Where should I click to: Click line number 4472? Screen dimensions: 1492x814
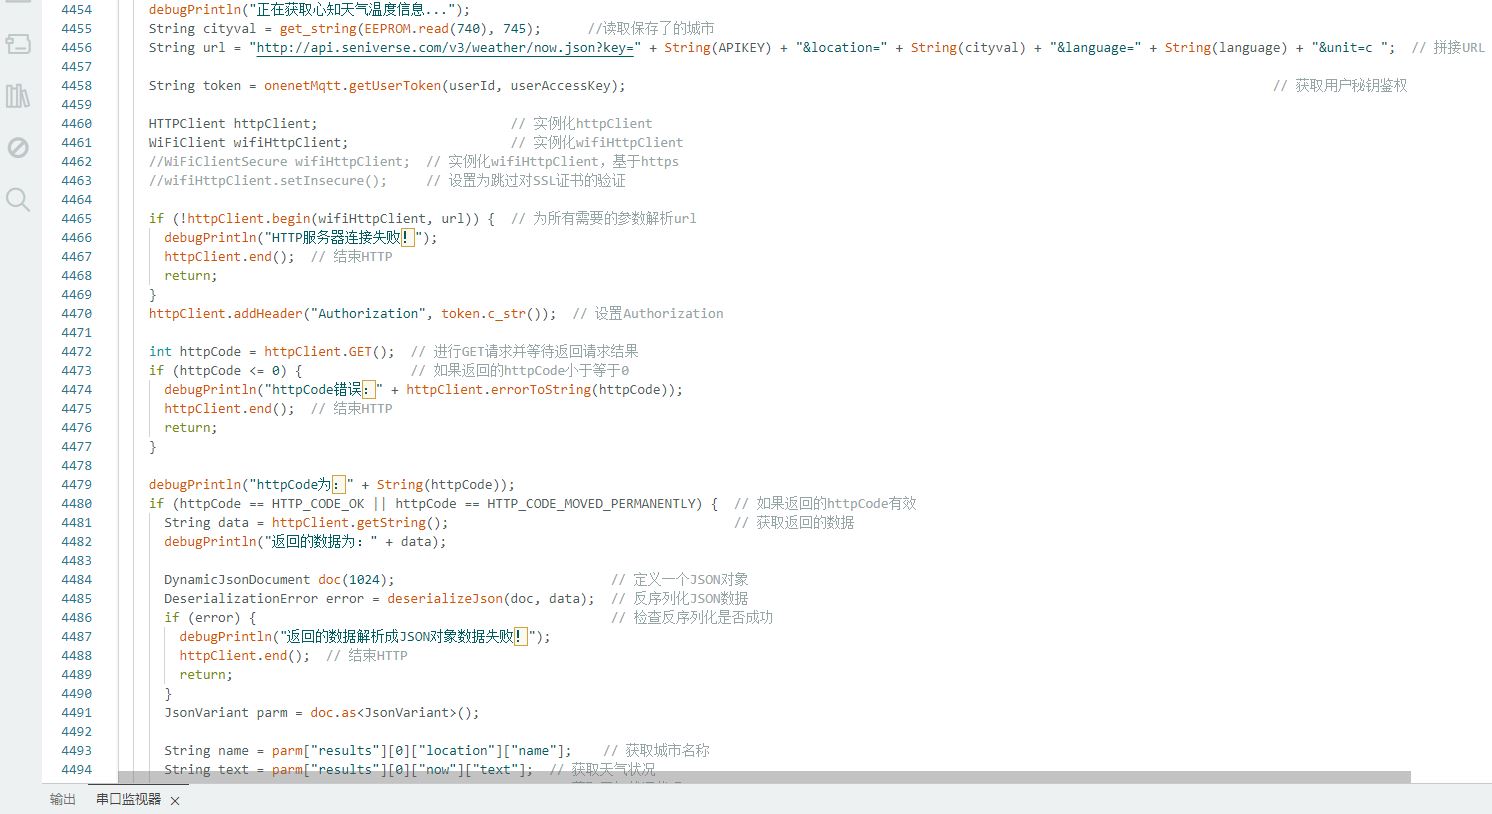pos(76,351)
